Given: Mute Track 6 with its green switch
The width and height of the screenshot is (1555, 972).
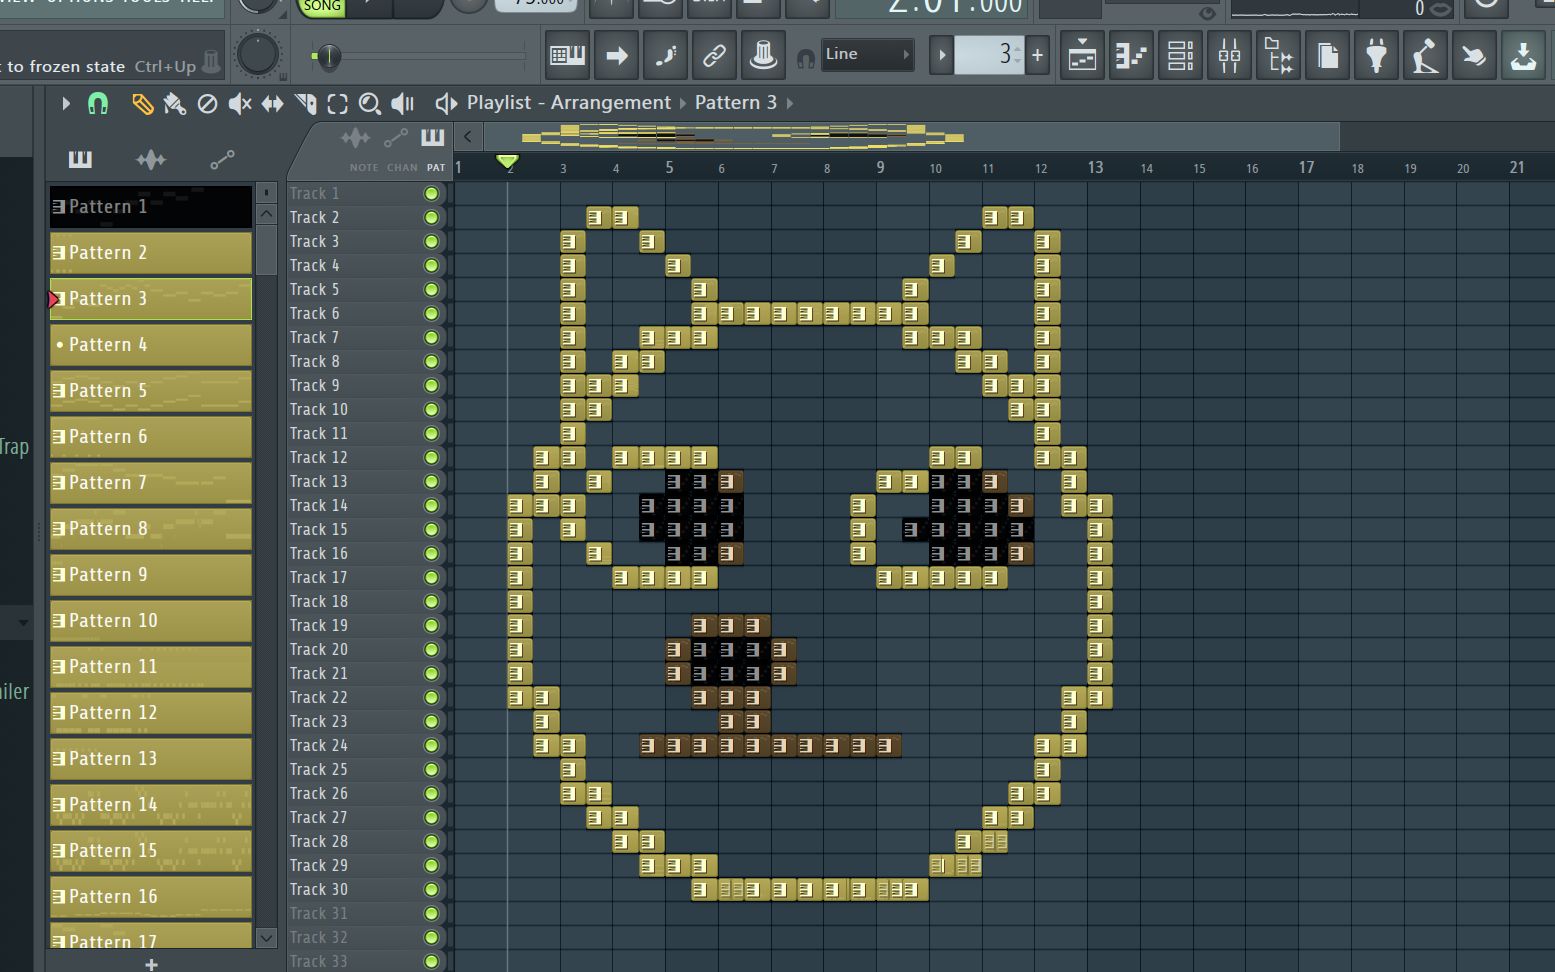Looking at the screenshot, I should [x=431, y=313].
